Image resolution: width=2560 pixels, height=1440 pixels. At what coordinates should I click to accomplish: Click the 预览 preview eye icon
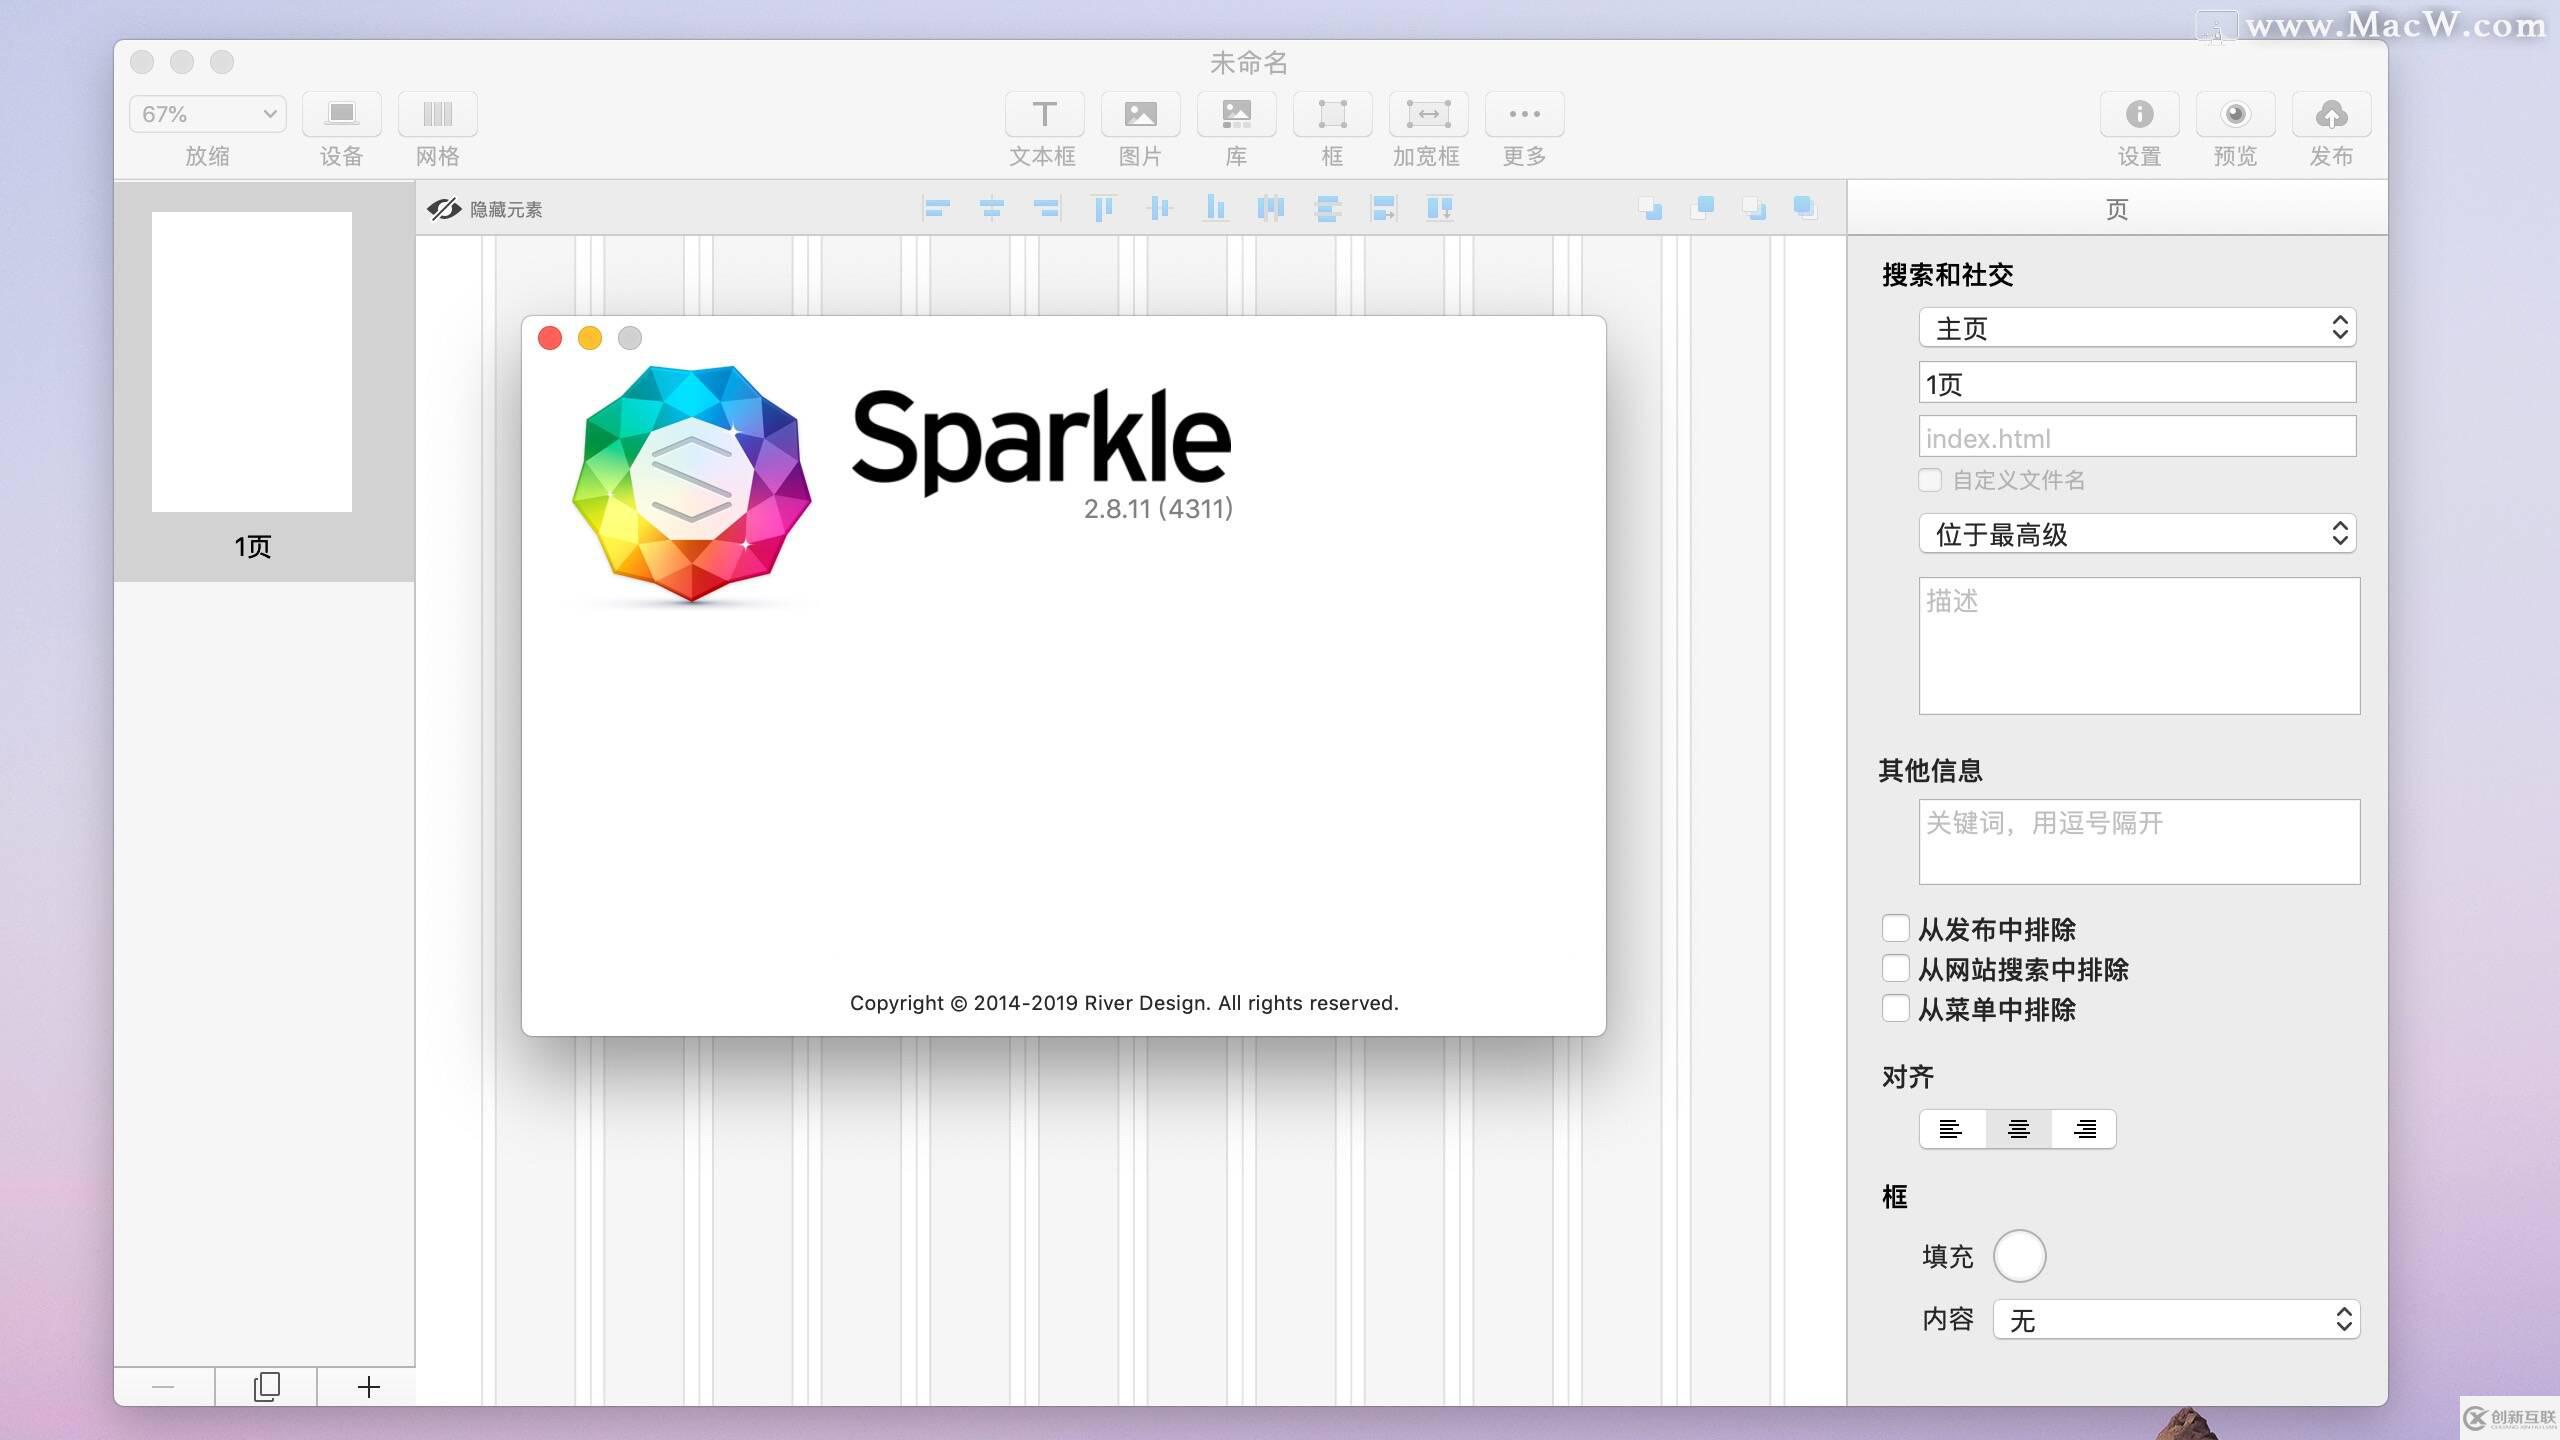(2235, 115)
